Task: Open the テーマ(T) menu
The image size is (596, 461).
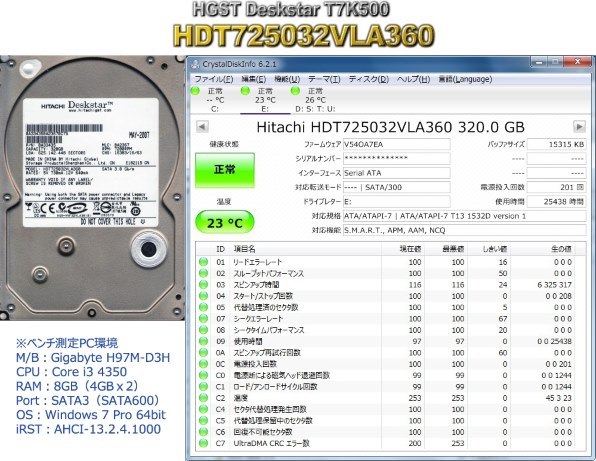Action: tap(324, 79)
